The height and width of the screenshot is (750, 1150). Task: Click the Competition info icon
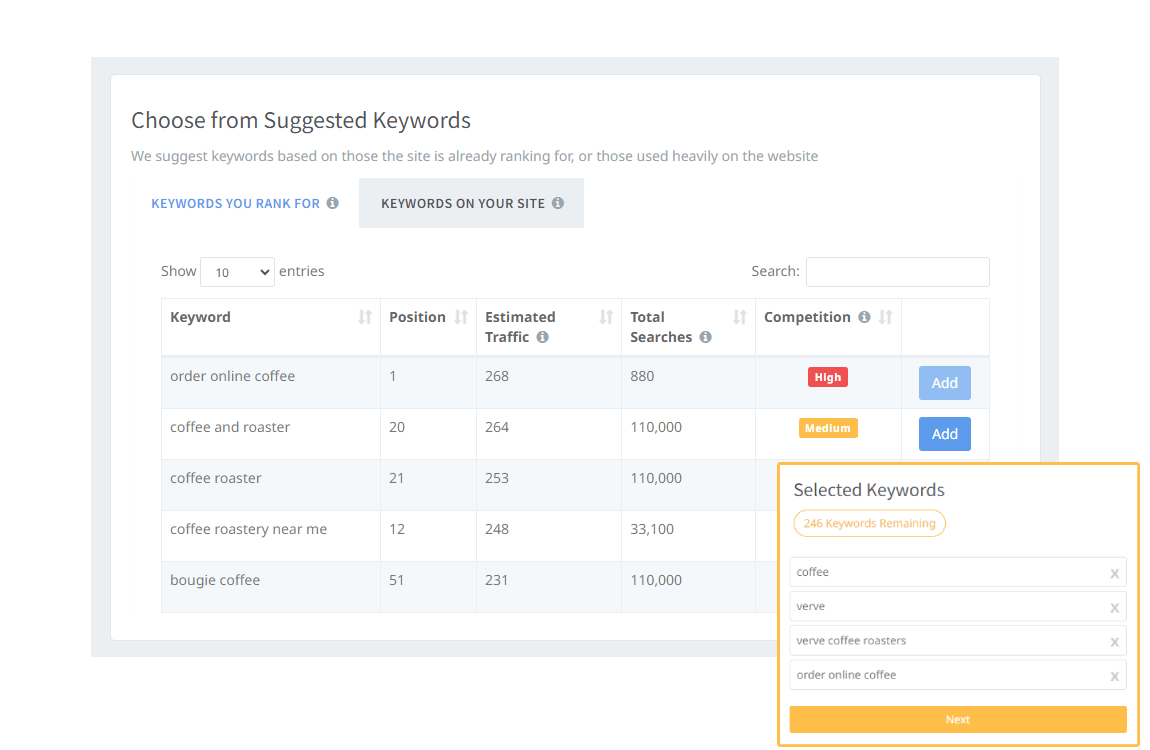(x=865, y=317)
